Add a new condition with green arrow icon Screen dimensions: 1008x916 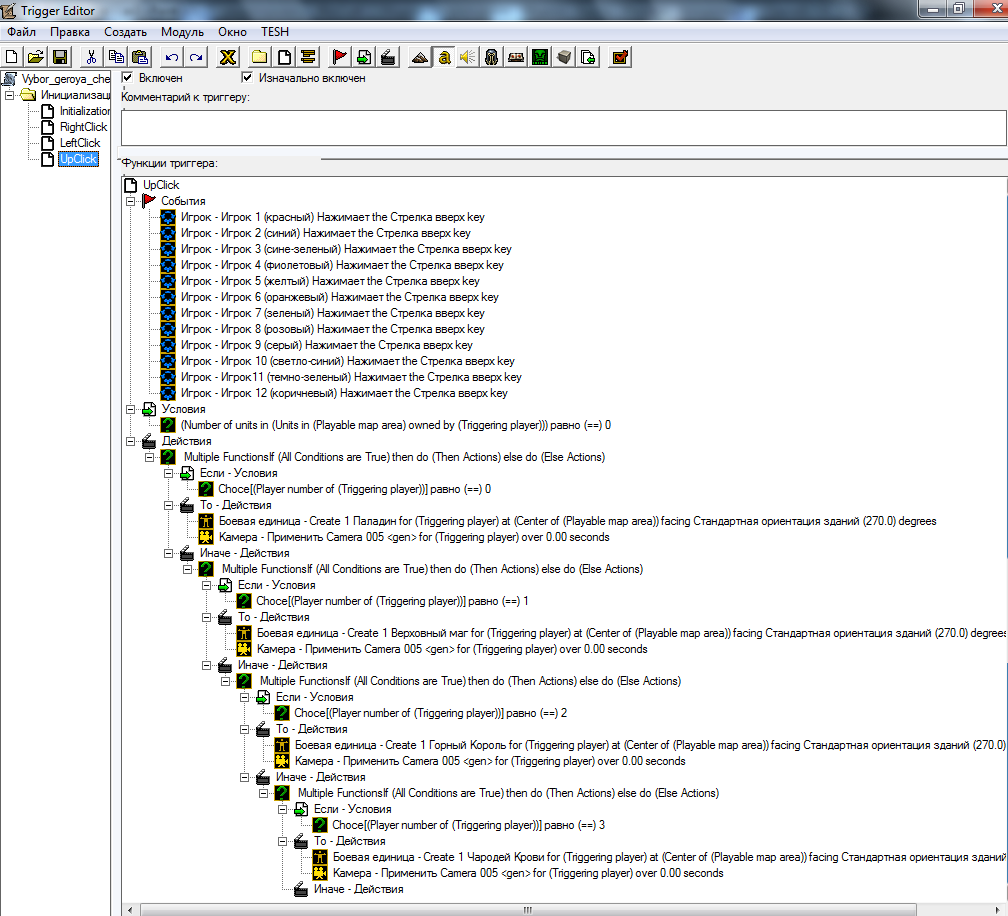pyautogui.click(x=364, y=57)
